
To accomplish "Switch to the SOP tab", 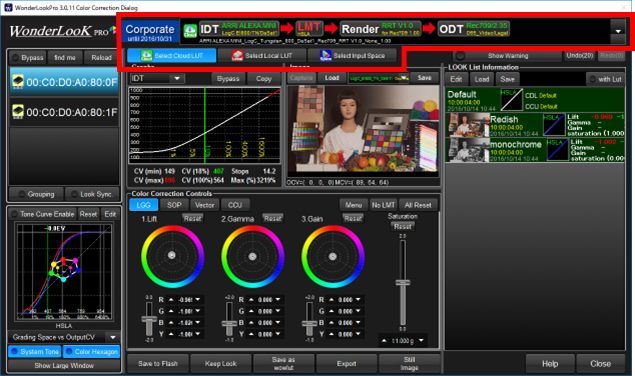I will point(174,205).
